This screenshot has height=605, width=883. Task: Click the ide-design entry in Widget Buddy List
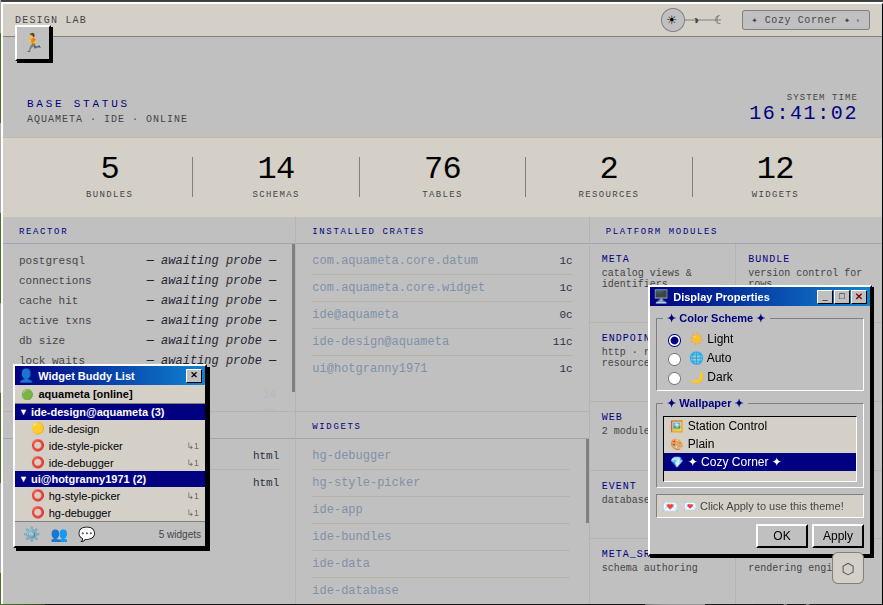(110, 429)
